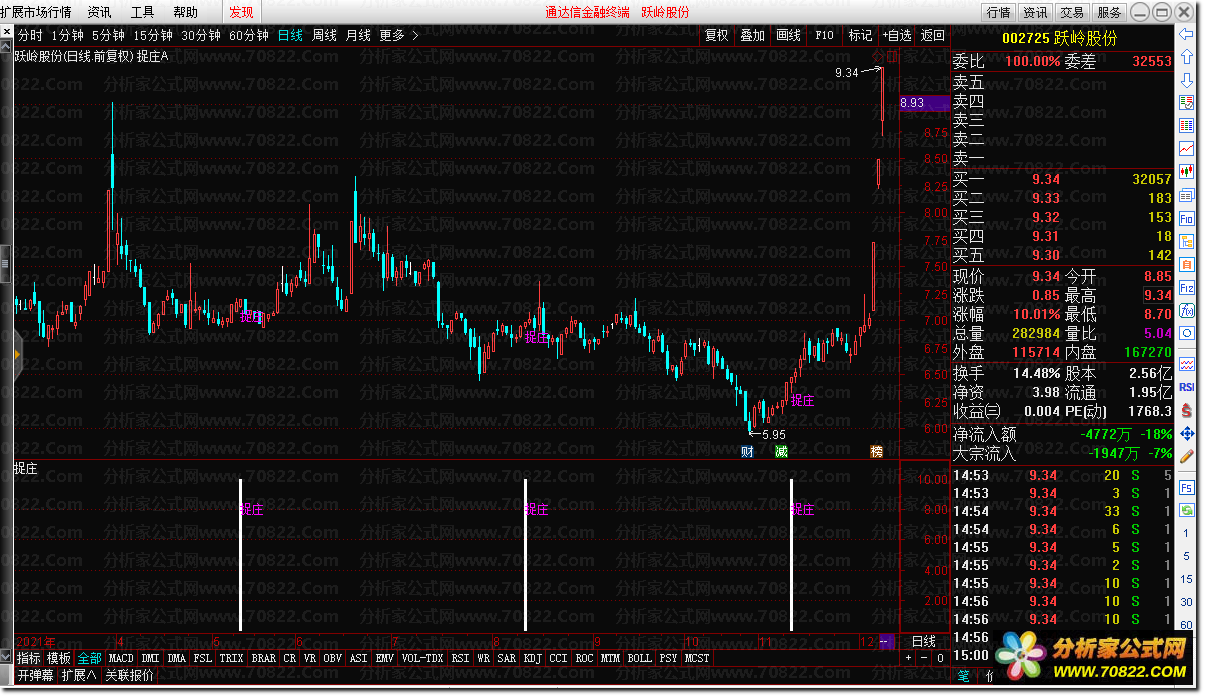This screenshot has width=1205, height=696.
Task: Click the 榜 marker below the chart
Action: (x=876, y=452)
